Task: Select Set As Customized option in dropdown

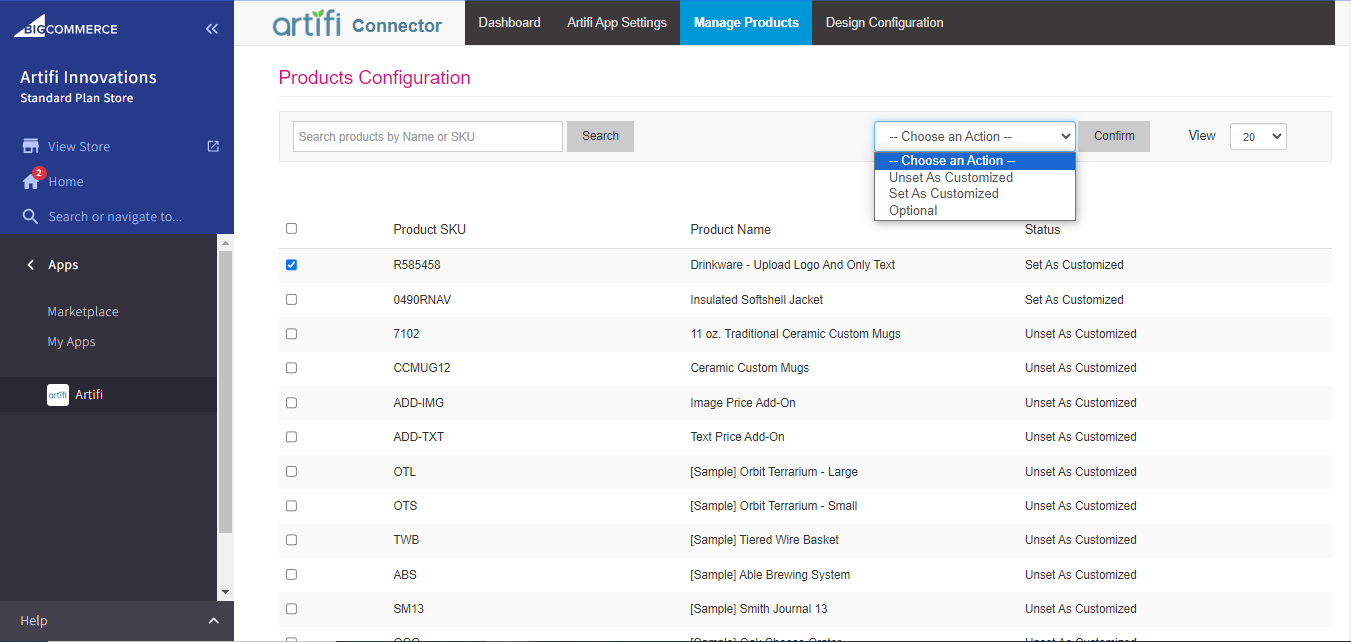Action: tap(975, 194)
